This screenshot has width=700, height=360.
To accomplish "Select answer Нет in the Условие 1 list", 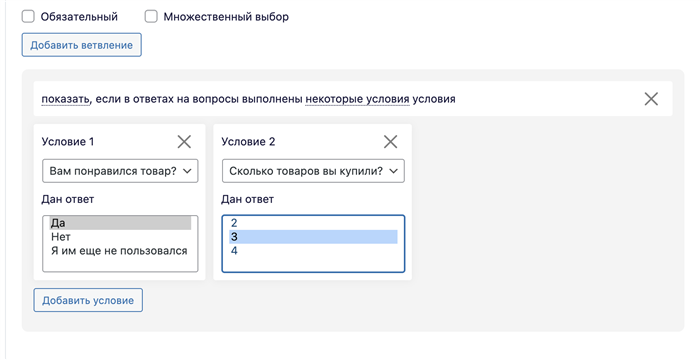I will click(120, 237).
